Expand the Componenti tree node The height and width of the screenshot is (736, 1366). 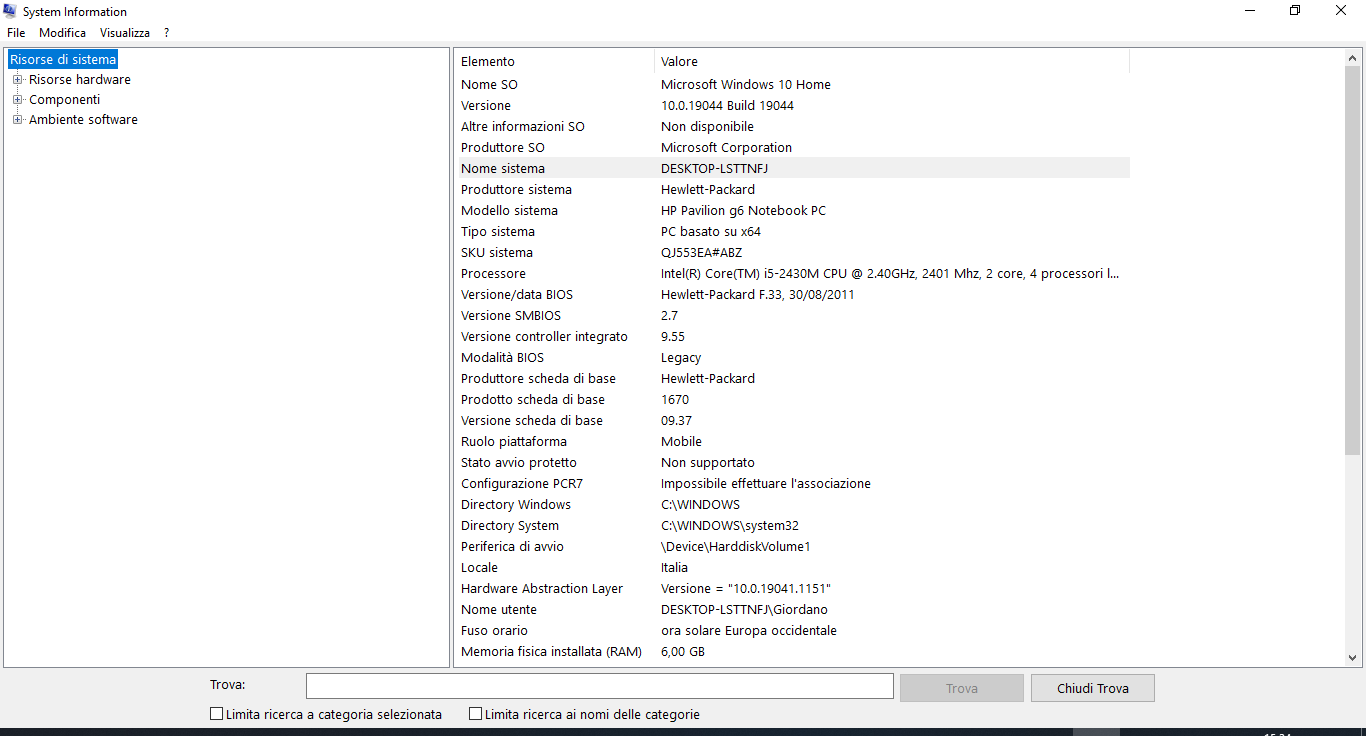click(x=17, y=99)
